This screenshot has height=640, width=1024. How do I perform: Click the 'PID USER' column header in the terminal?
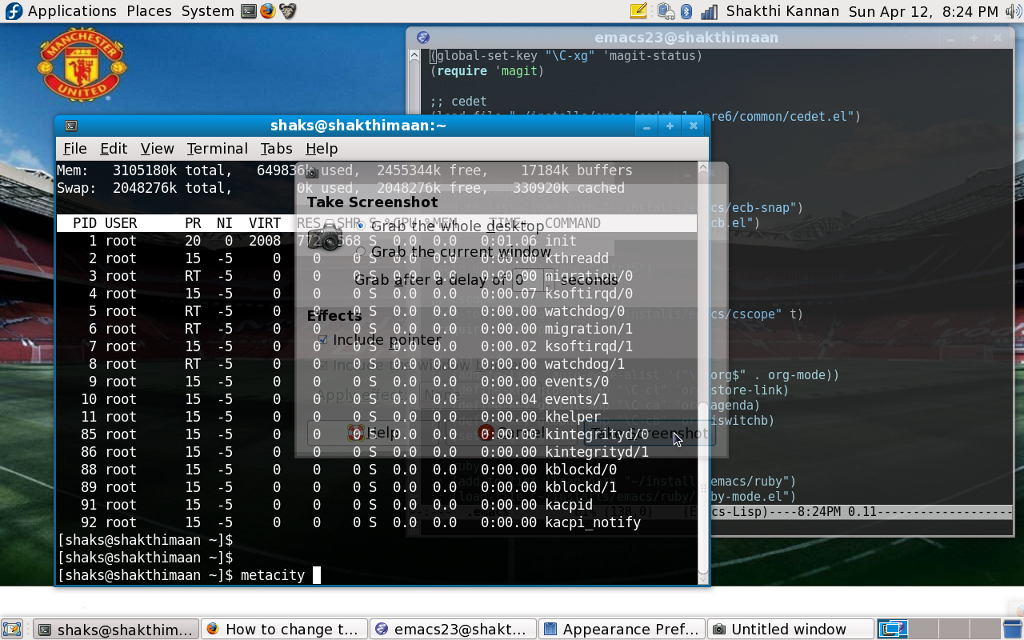[104, 223]
